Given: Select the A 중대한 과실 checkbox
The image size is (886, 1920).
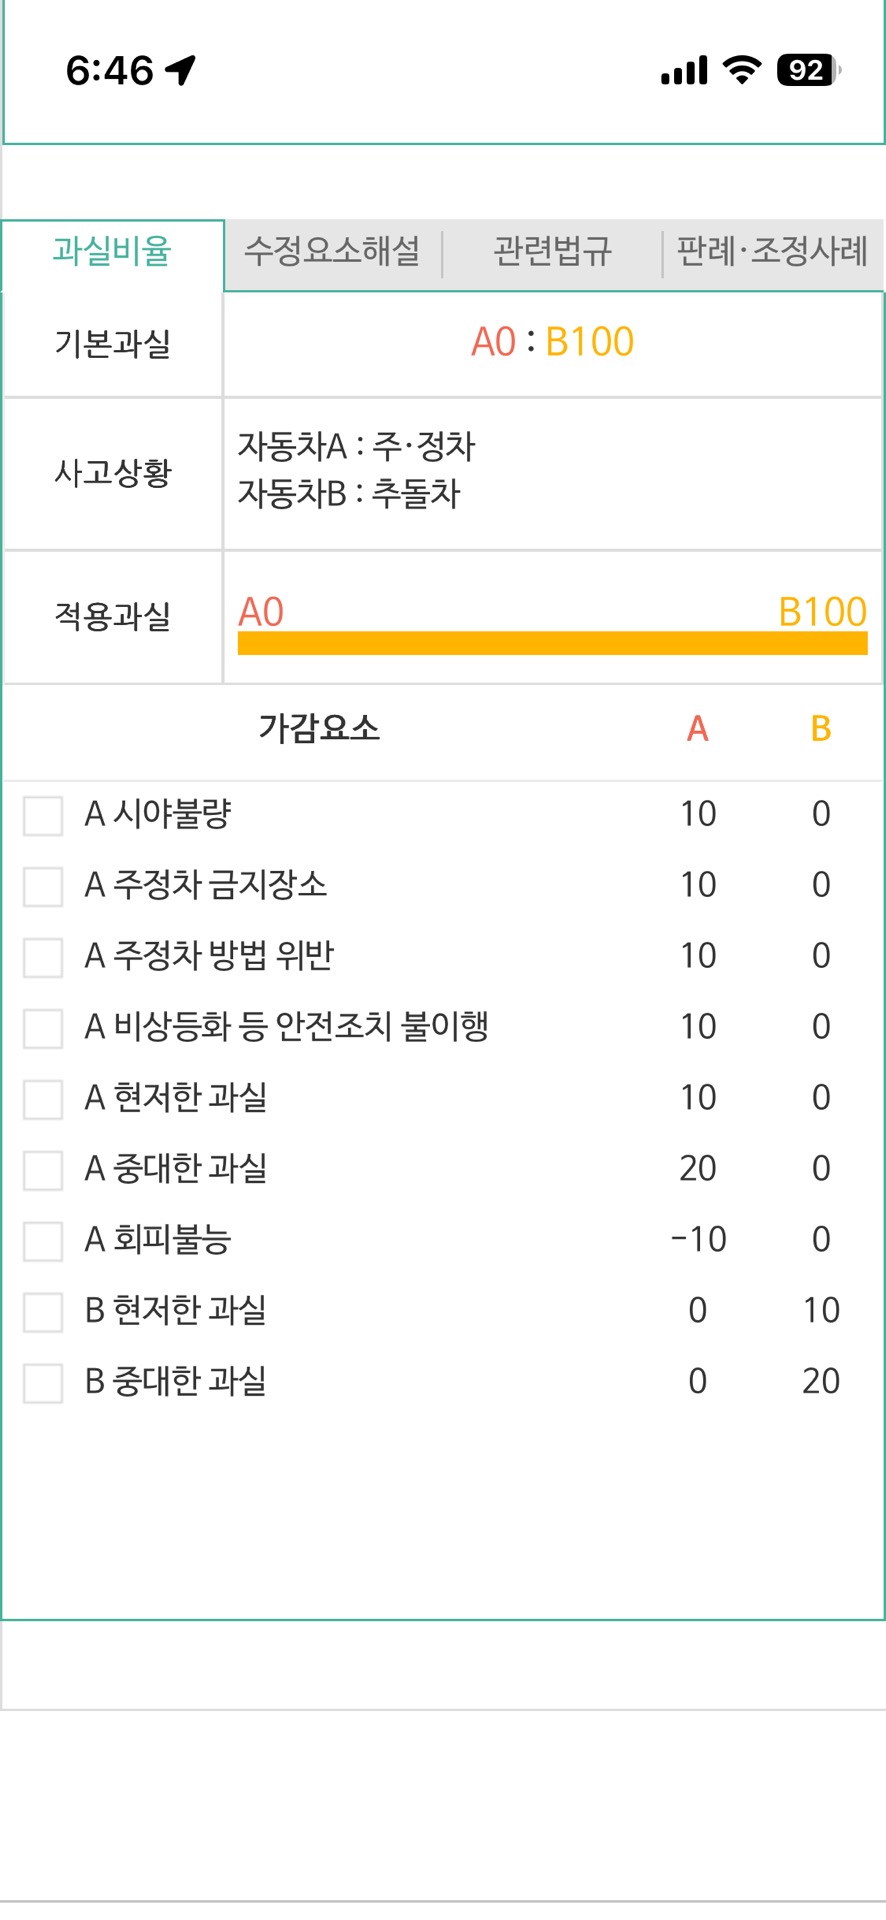Looking at the screenshot, I should pyautogui.click(x=43, y=1170).
